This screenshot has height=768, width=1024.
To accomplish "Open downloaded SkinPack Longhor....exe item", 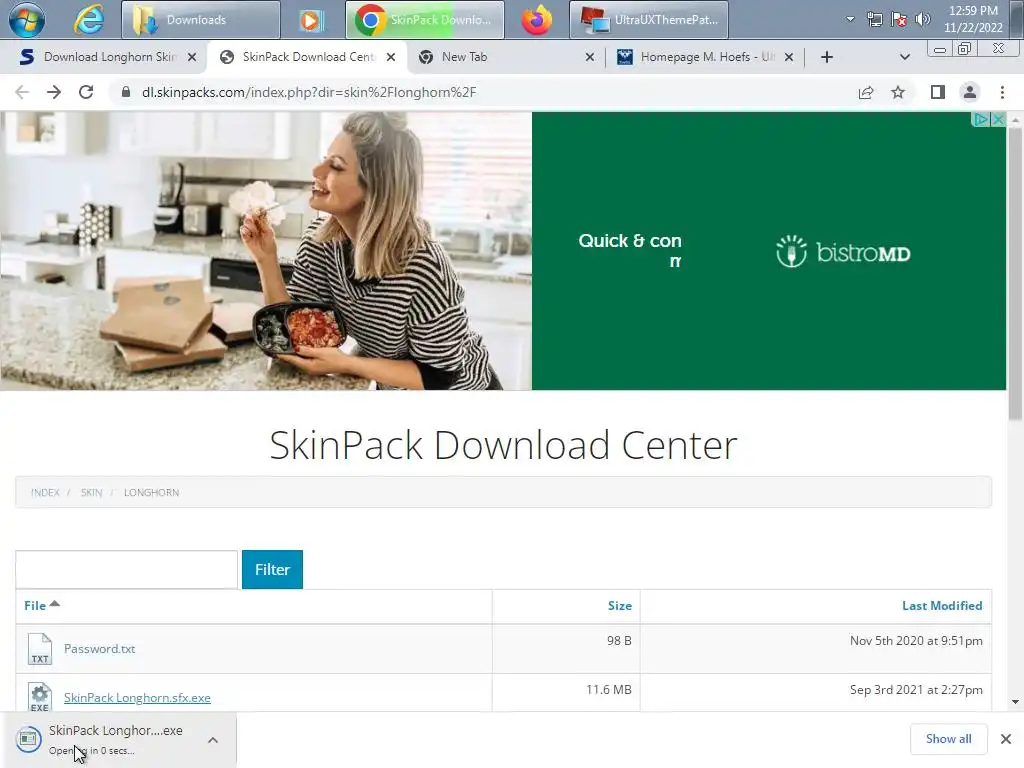I will click(104, 739).
